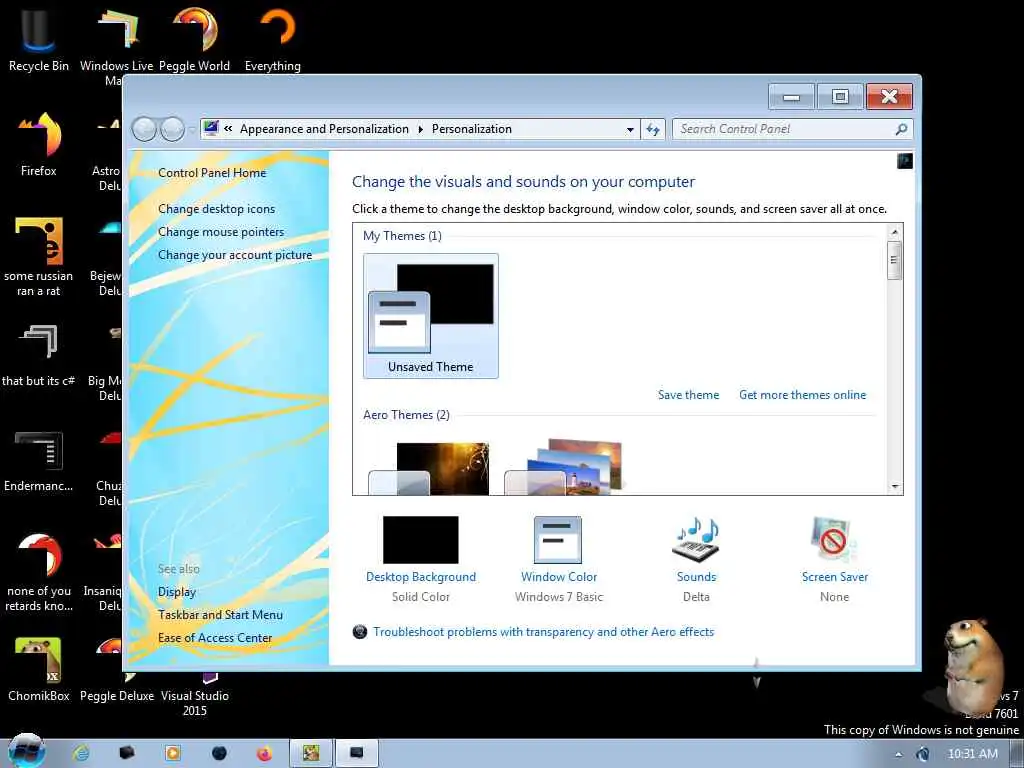This screenshot has height=768, width=1024.
Task: Click the Personalization breadcrumb
Action: (472, 129)
